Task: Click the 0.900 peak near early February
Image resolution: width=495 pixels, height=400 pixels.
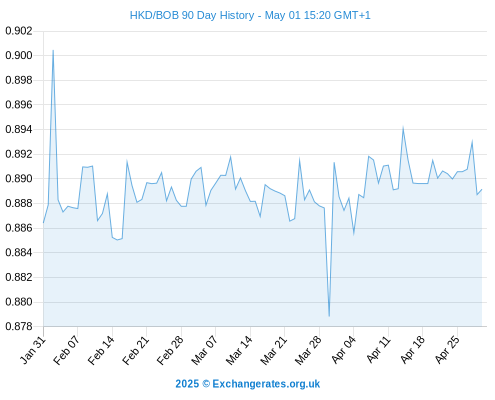Action: pyautogui.click(x=53, y=51)
